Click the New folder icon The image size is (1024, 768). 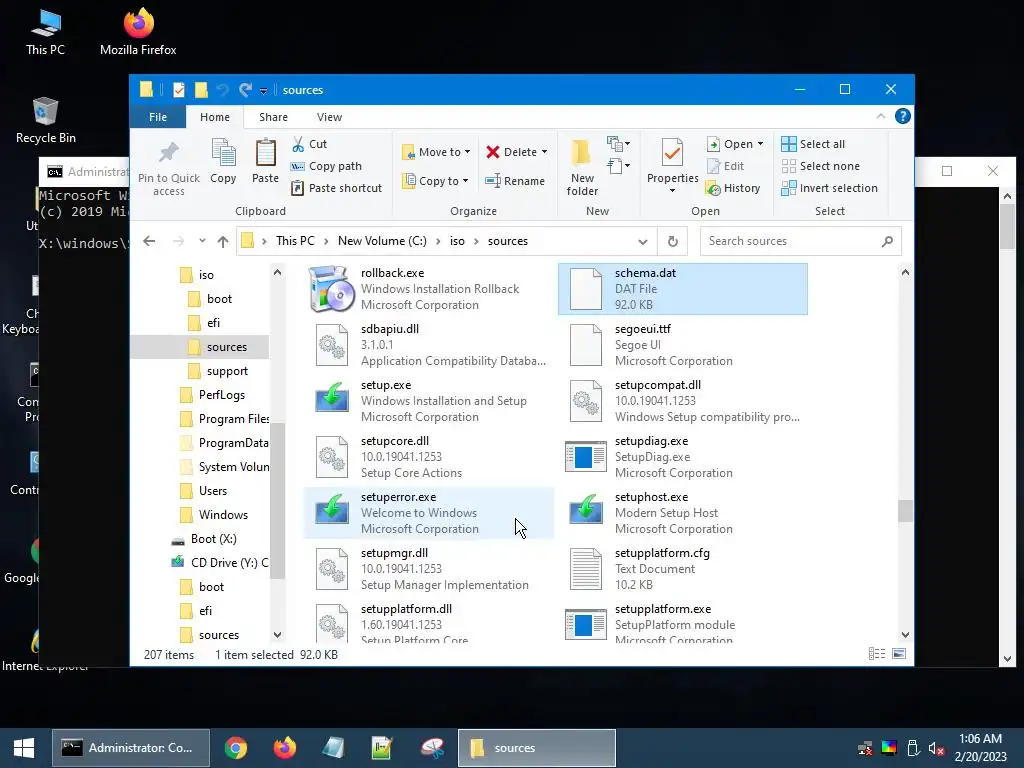point(581,152)
